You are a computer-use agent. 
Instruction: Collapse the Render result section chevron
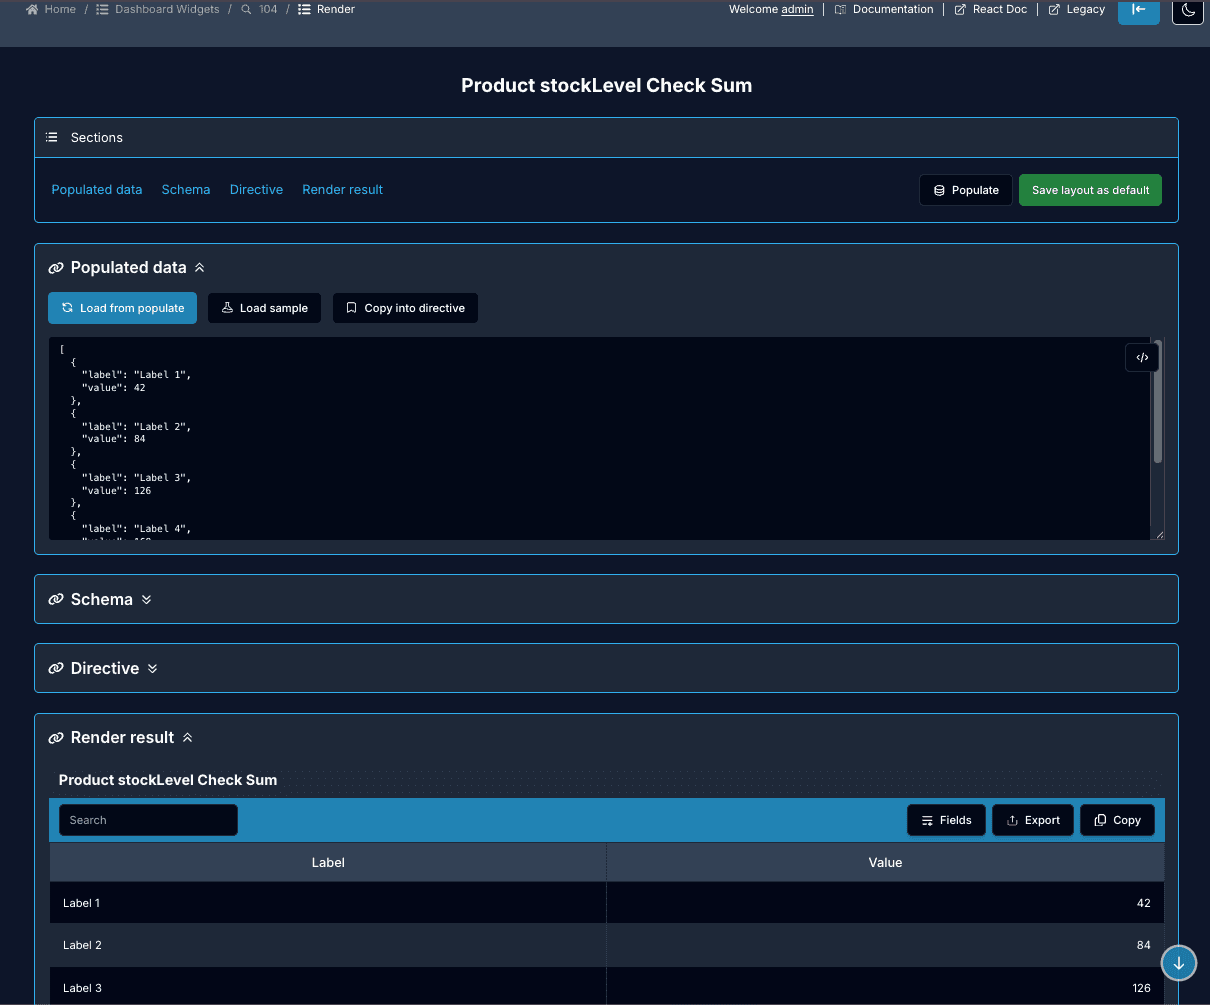point(187,738)
